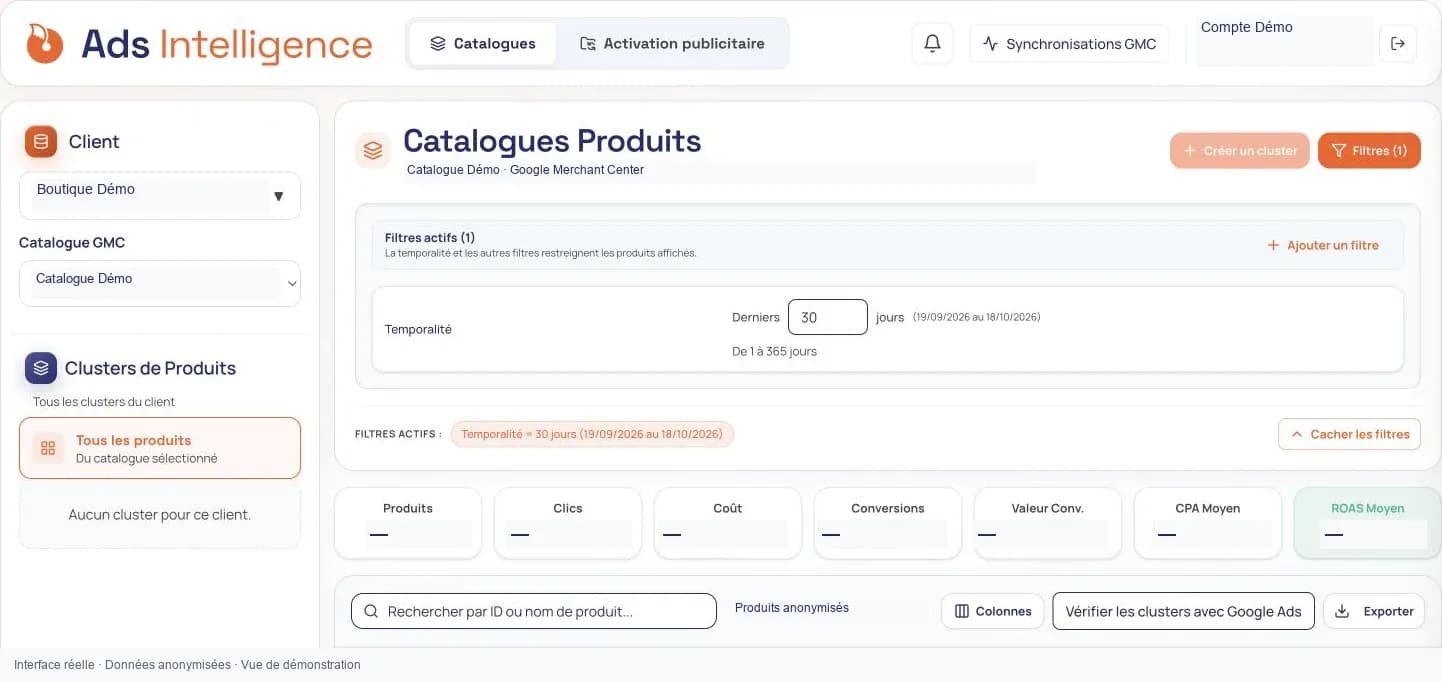This screenshot has height=682, width=1442.
Task: Select Tous les produits cluster
Action: 160,448
